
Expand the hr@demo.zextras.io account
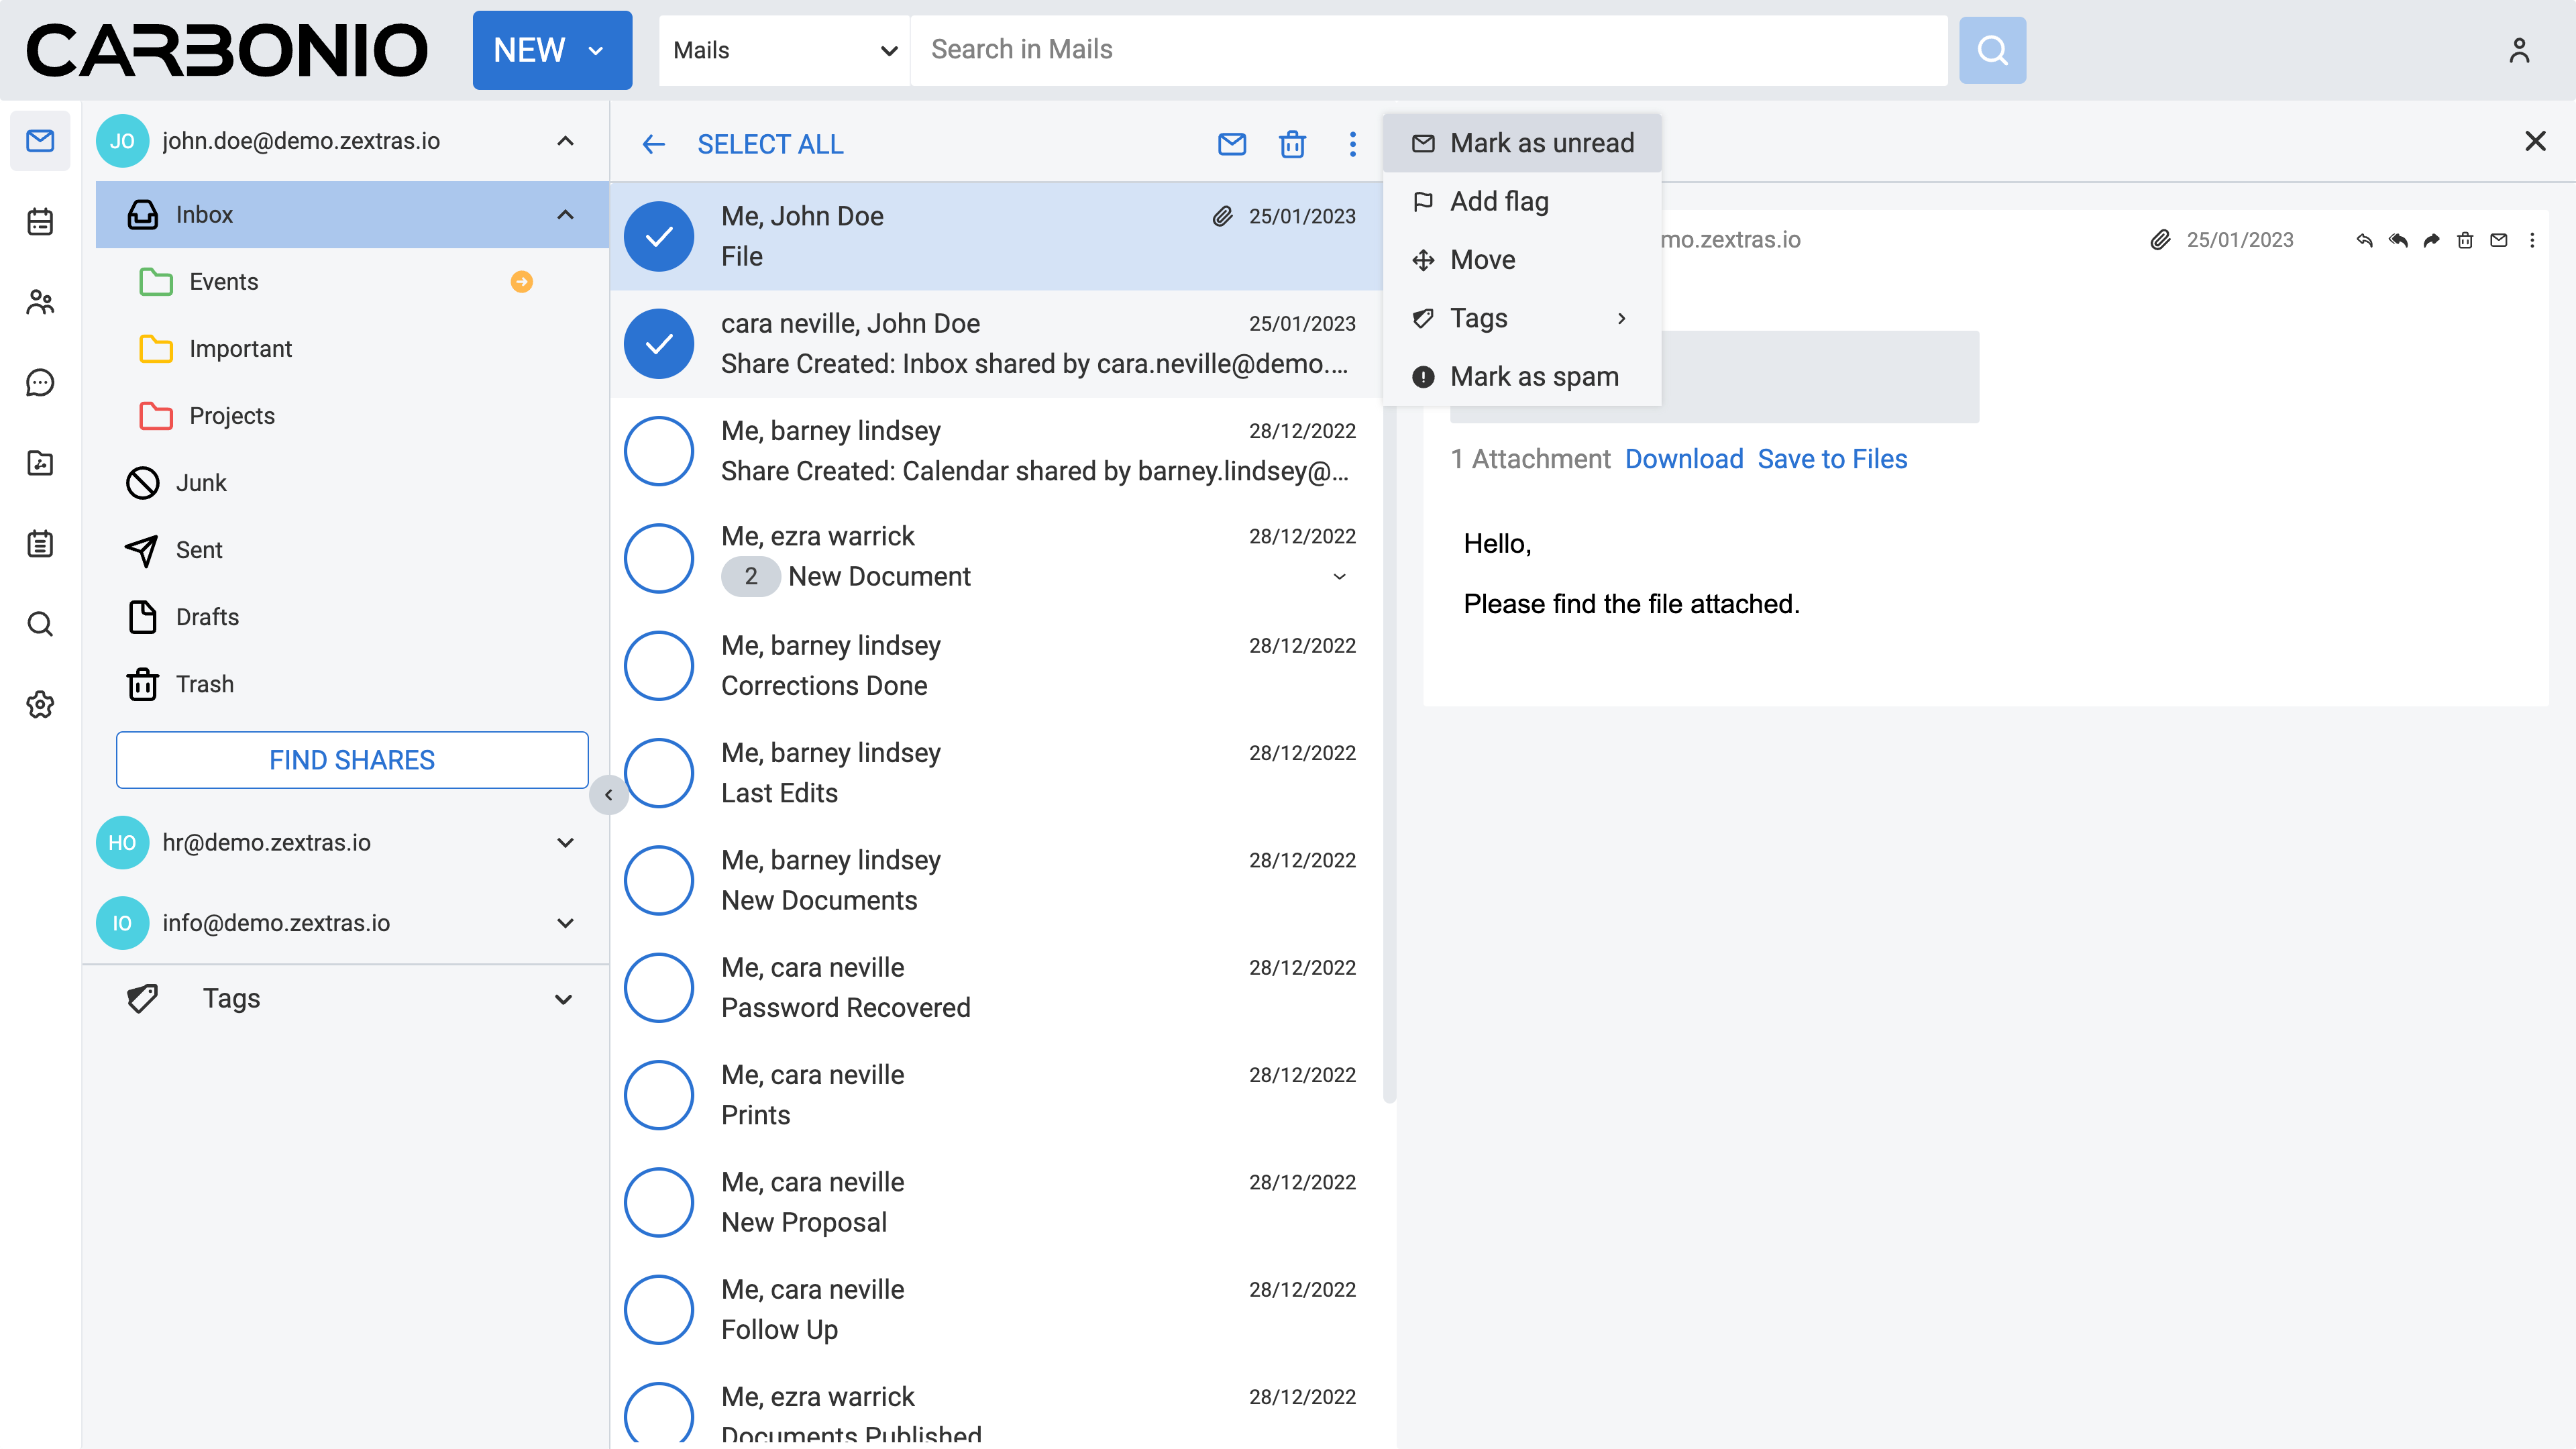pos(565,843)
